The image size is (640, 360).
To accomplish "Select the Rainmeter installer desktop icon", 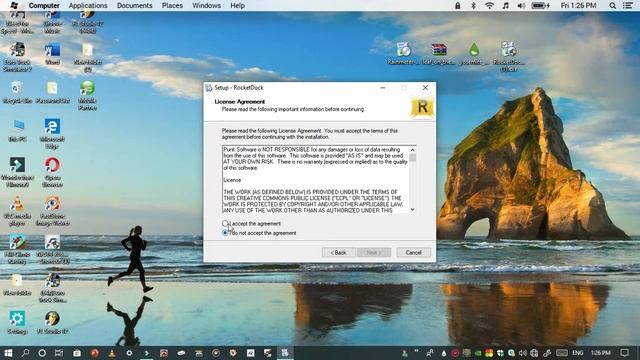I will [403, 53].
